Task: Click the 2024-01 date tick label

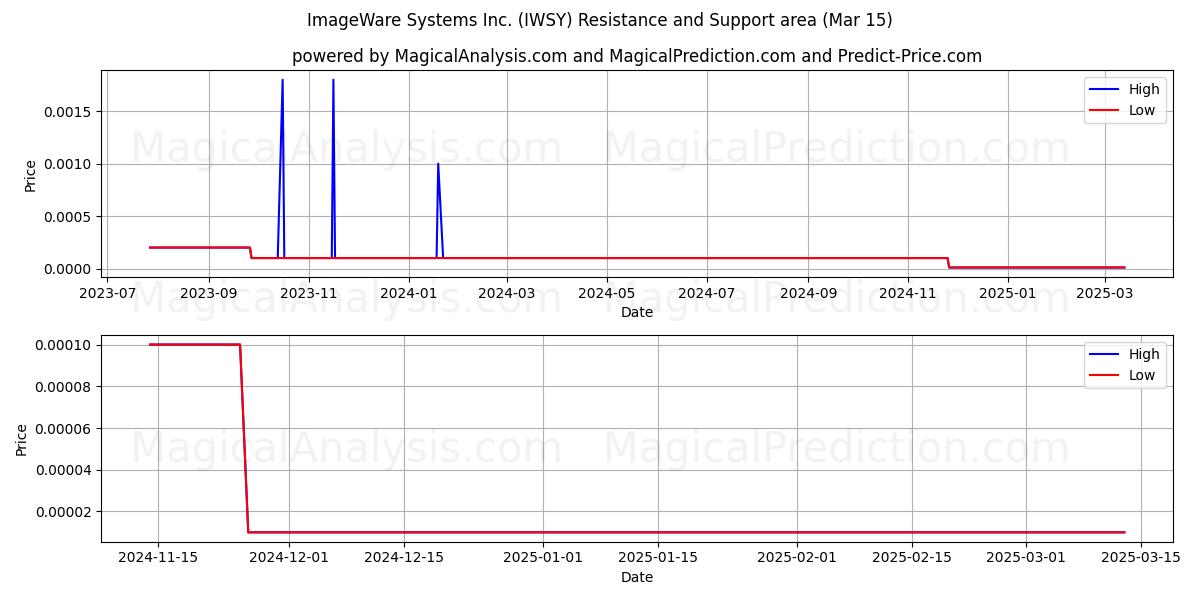Action: 409,294
